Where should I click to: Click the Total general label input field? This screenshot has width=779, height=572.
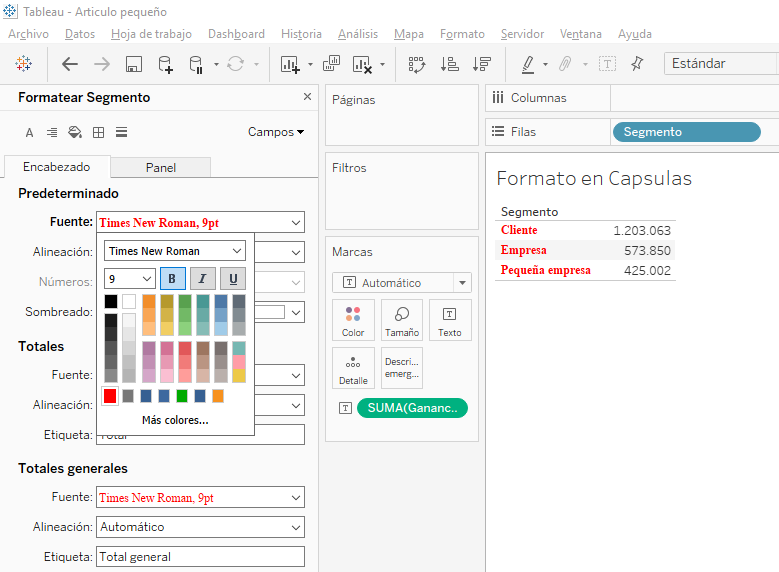[200, 557]
